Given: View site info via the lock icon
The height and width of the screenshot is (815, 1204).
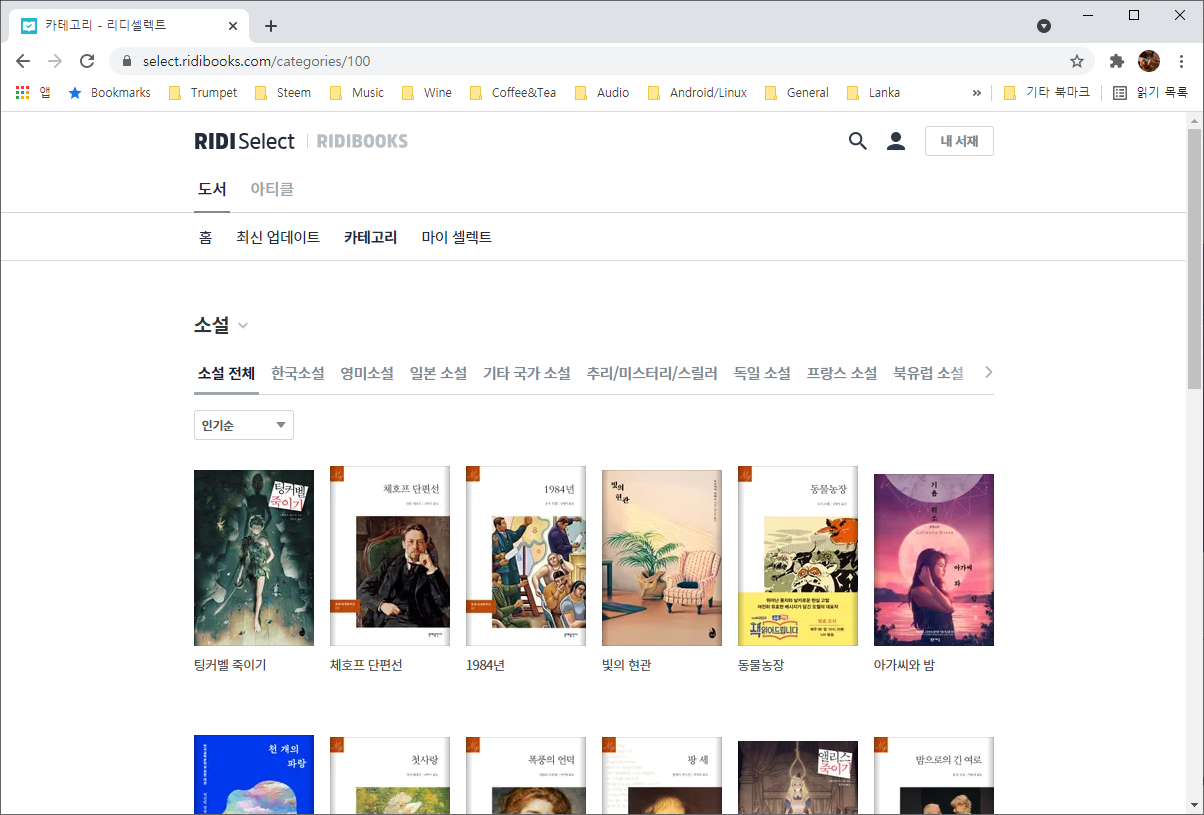Looking at the screenshot, I should 127,61.
